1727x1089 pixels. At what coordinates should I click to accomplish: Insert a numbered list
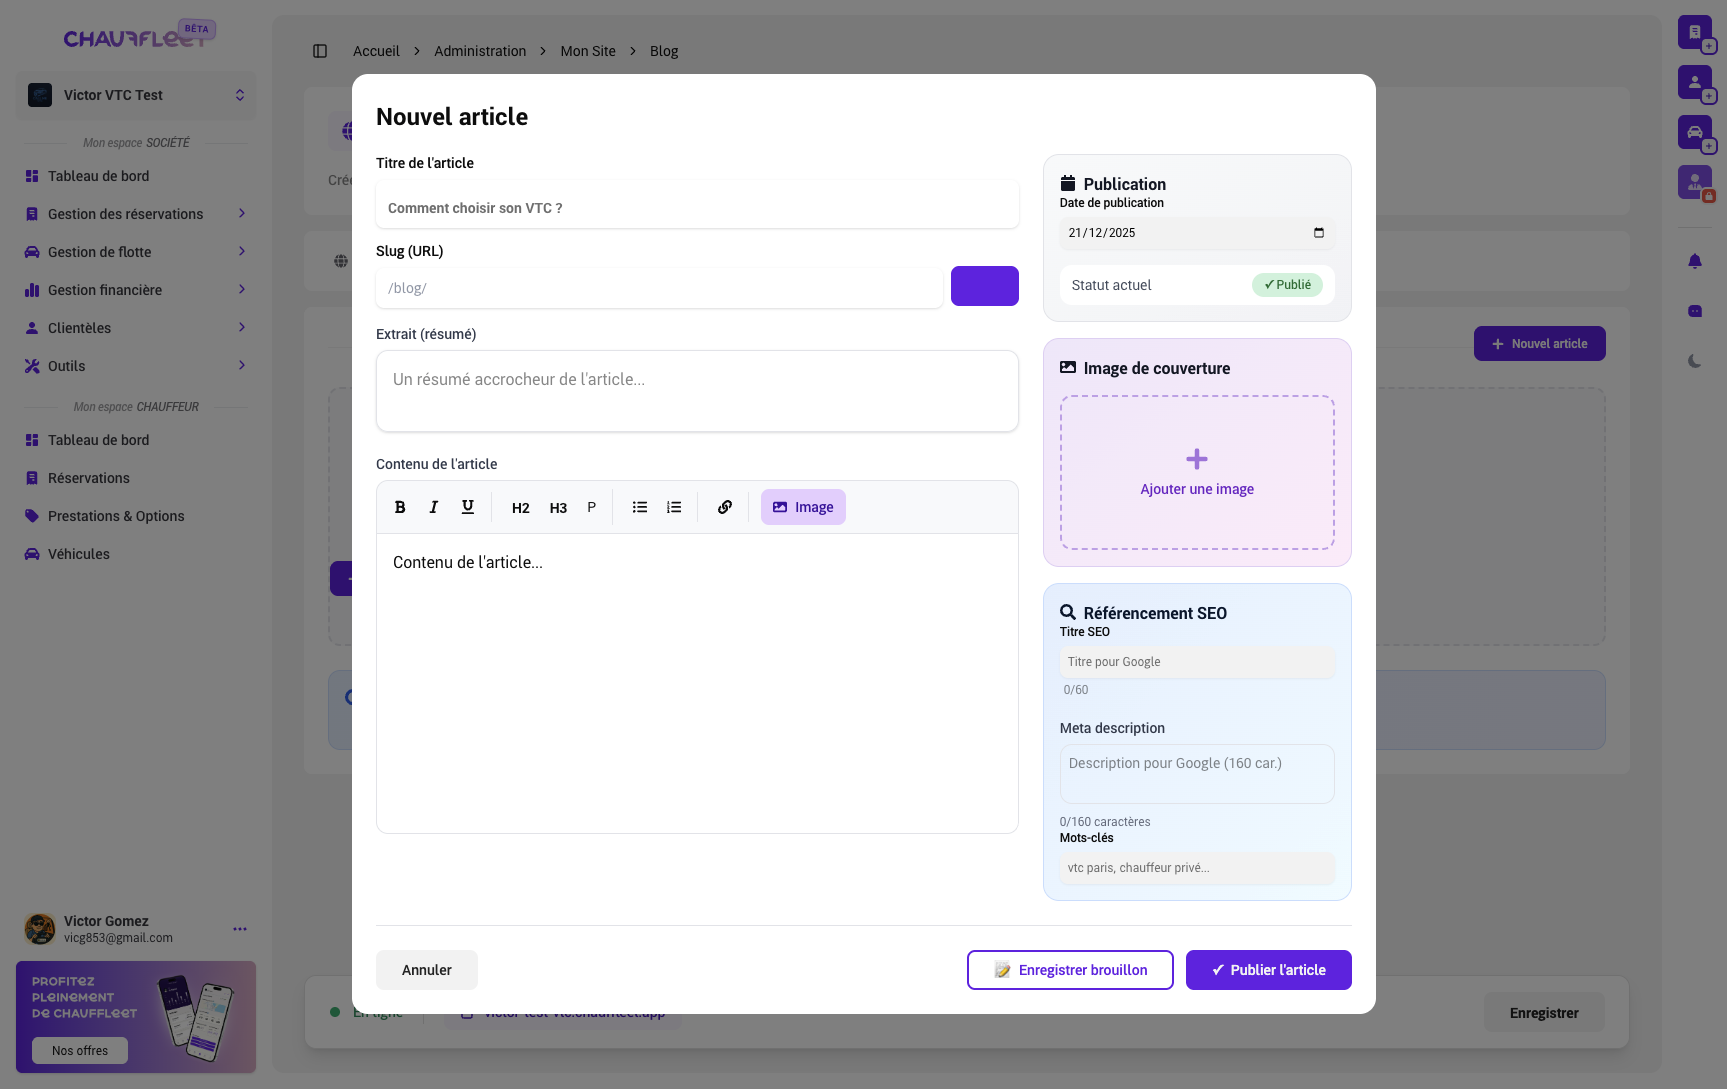point(674,507)
